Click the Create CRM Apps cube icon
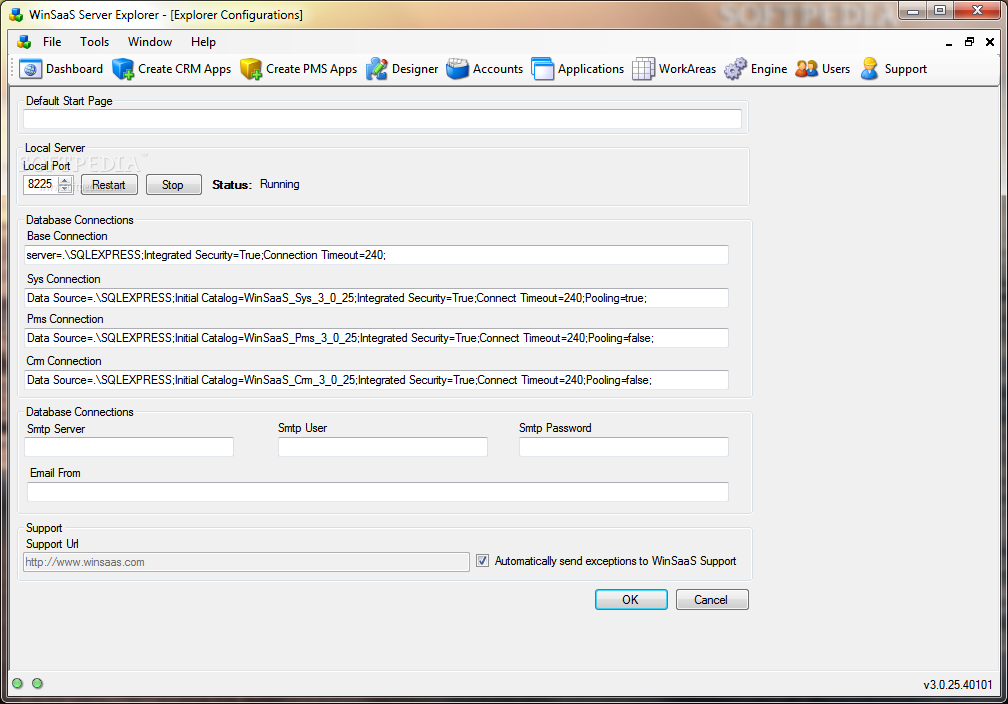 (x=123, y=69)
